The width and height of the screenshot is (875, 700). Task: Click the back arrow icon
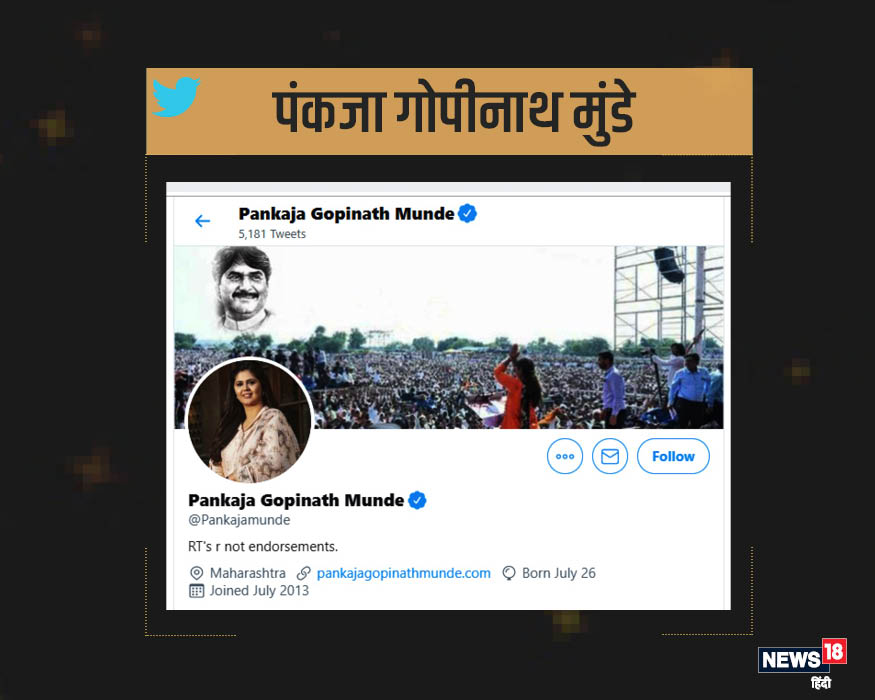click(x=202, y=221)
